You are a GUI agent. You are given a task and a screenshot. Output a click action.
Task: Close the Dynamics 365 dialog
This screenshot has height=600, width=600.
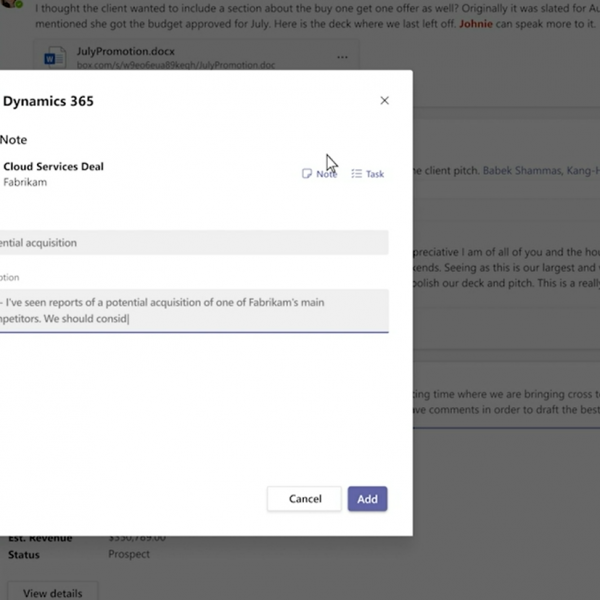coord(384,101)
